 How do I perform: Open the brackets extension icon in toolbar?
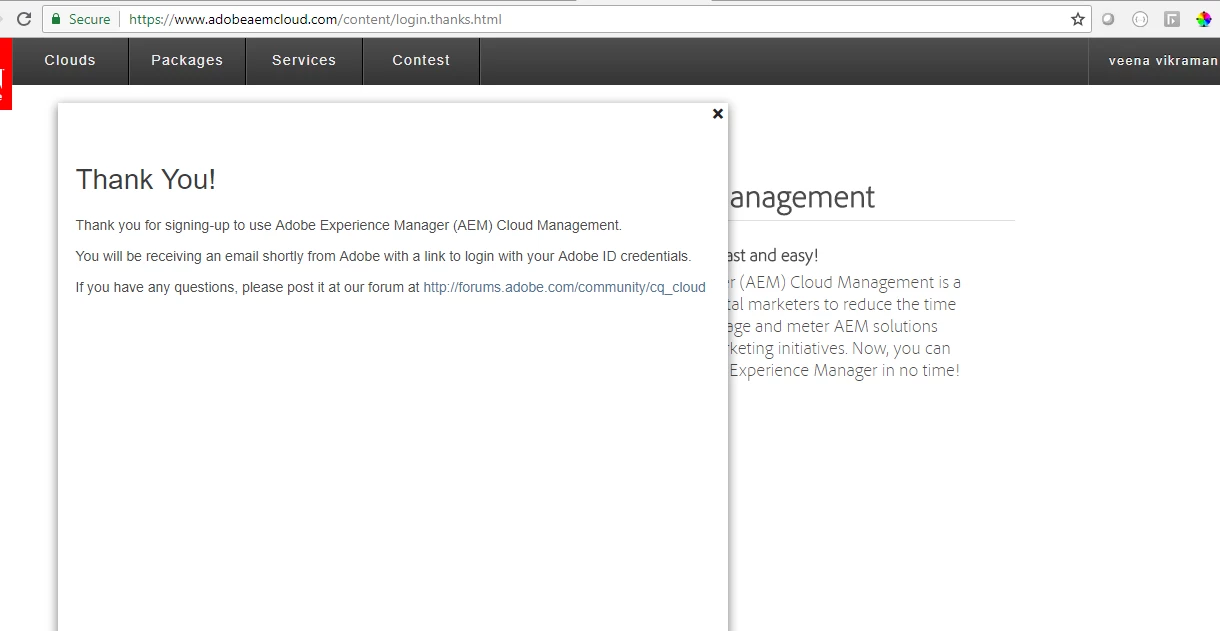pyautogui.click(x=1140, y=19)
